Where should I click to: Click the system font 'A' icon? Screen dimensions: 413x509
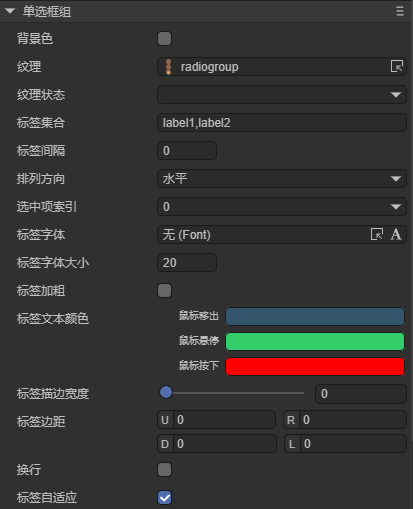(396, 234)
